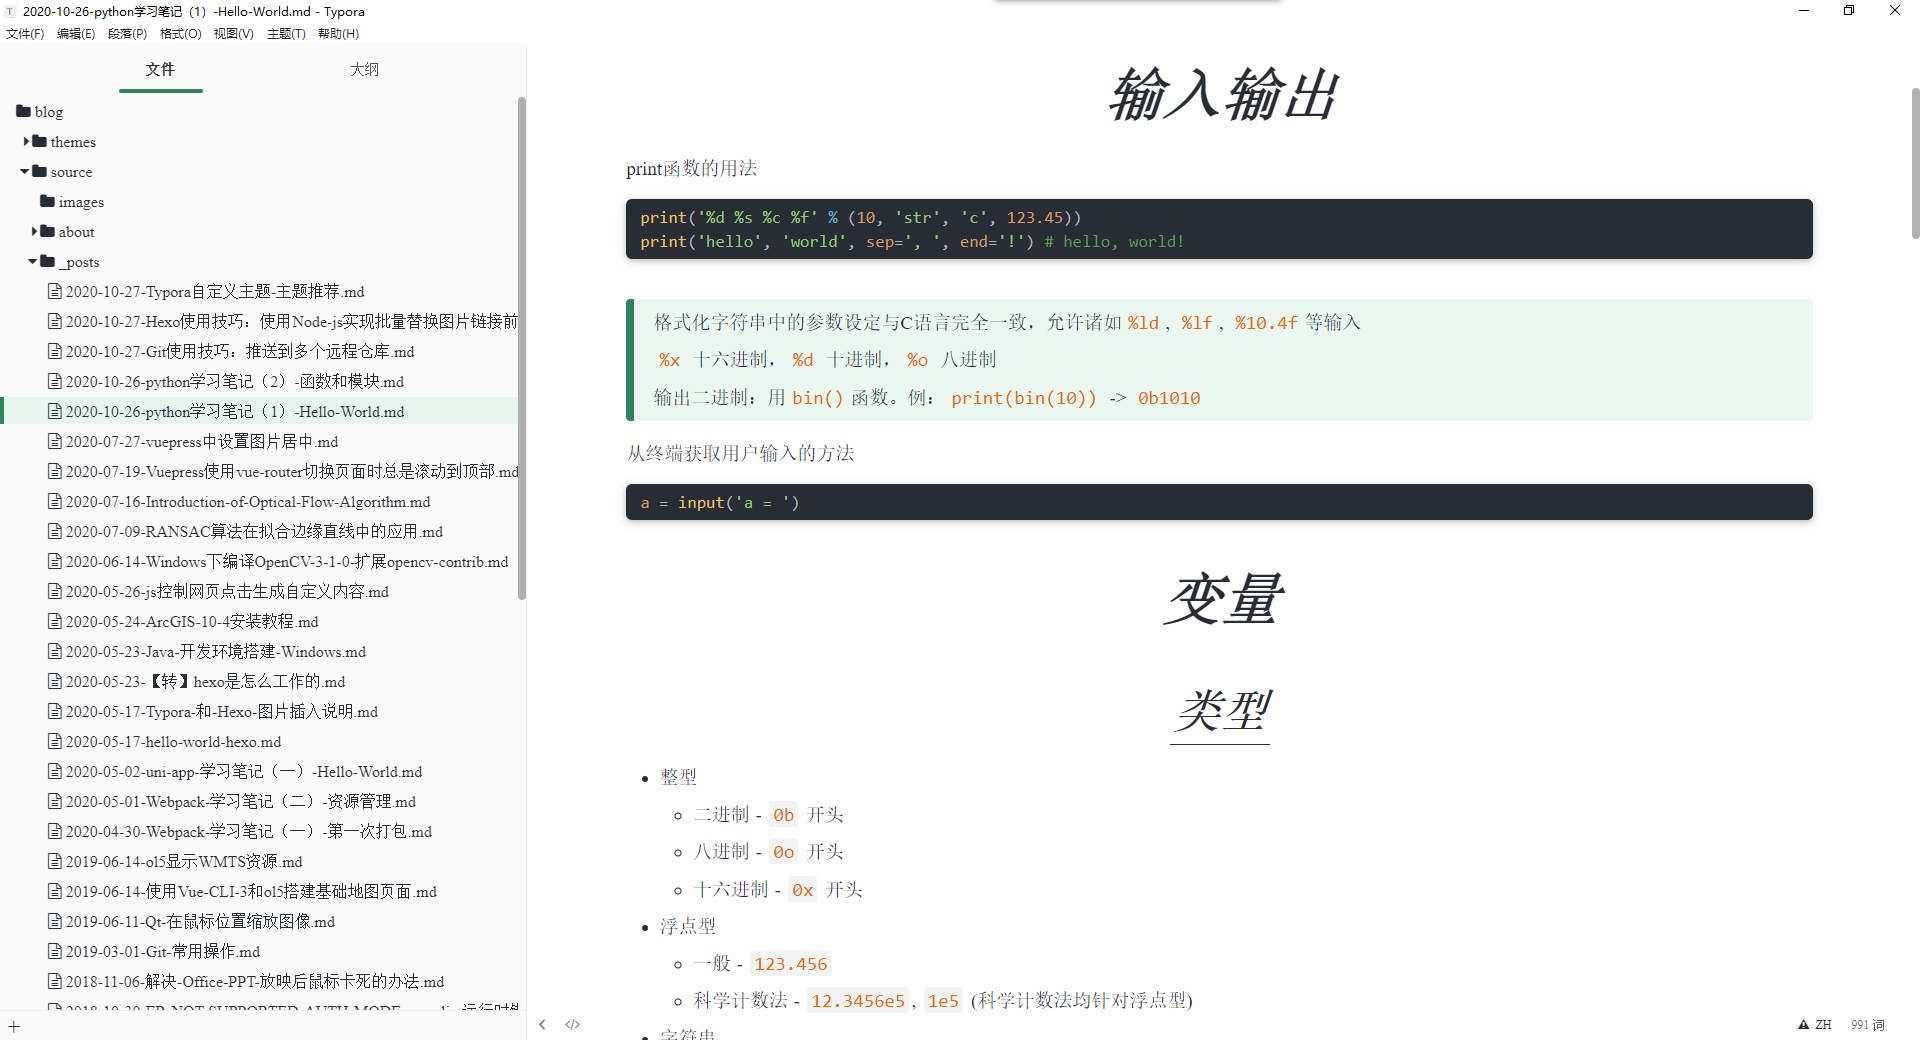Screen dimensions: 1920x1040
Task: Click the sidebar file list scrollbar
Action: click(521, 350)
